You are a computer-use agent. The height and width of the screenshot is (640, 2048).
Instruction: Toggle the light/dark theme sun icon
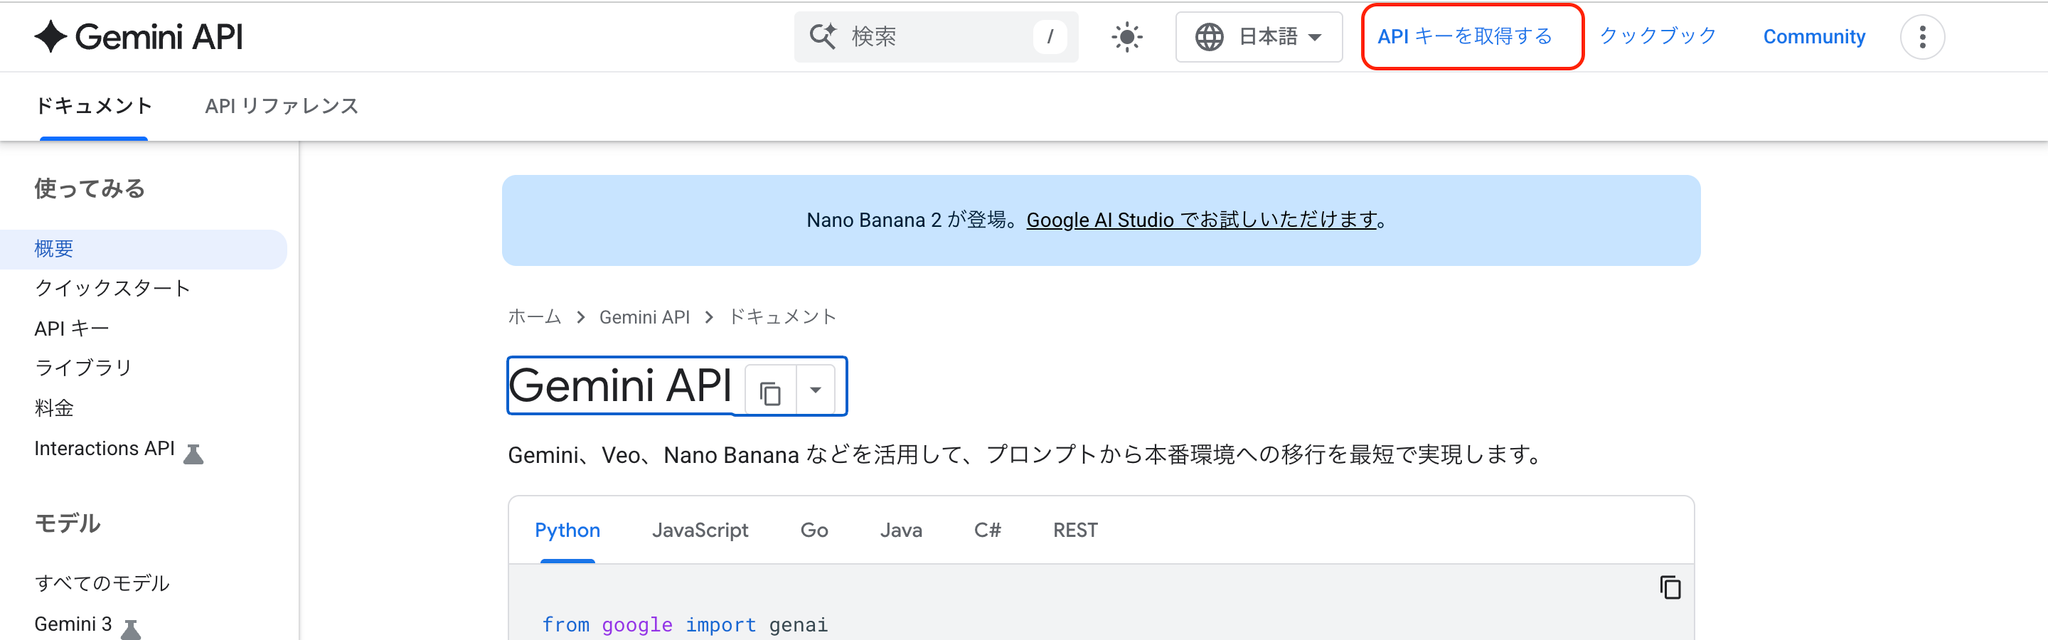click(x=1127, y=38)
